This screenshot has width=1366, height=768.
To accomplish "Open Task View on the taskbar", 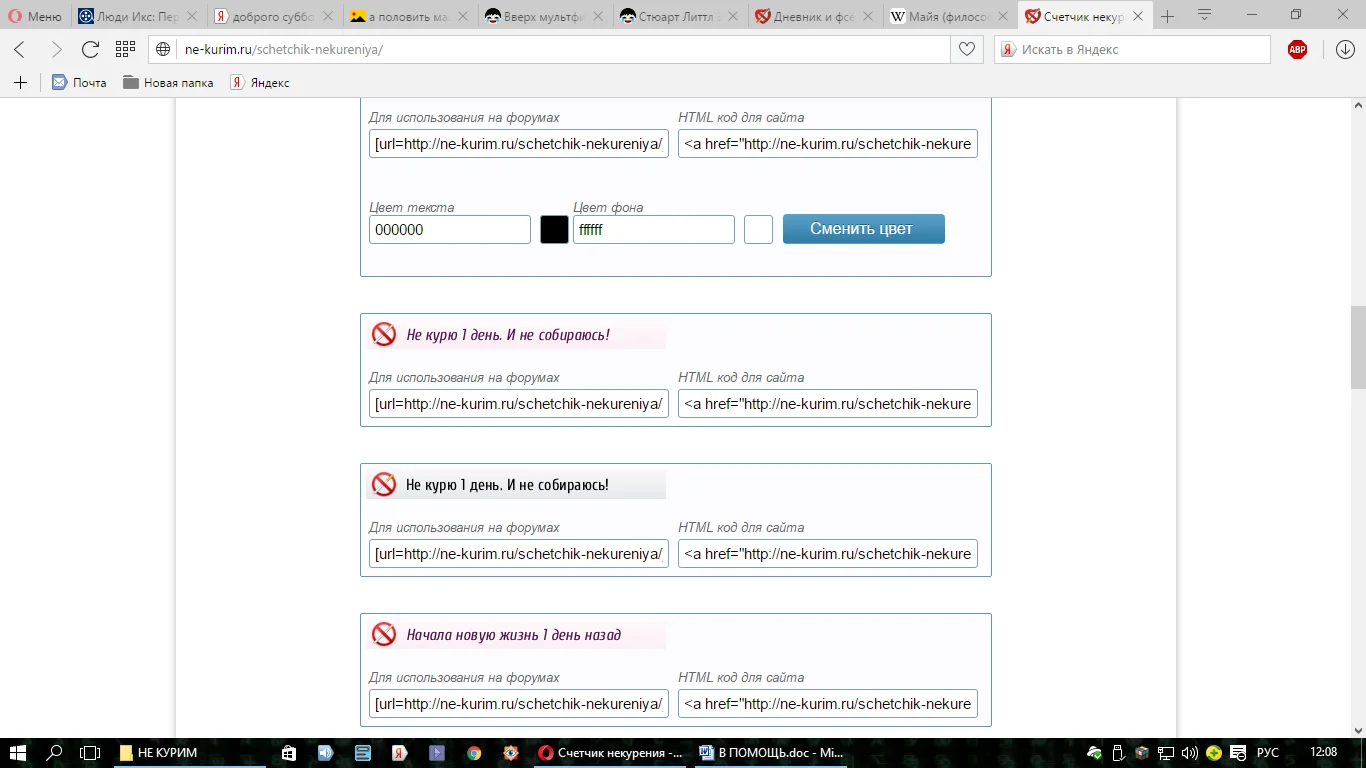I will tap(90, 753).
